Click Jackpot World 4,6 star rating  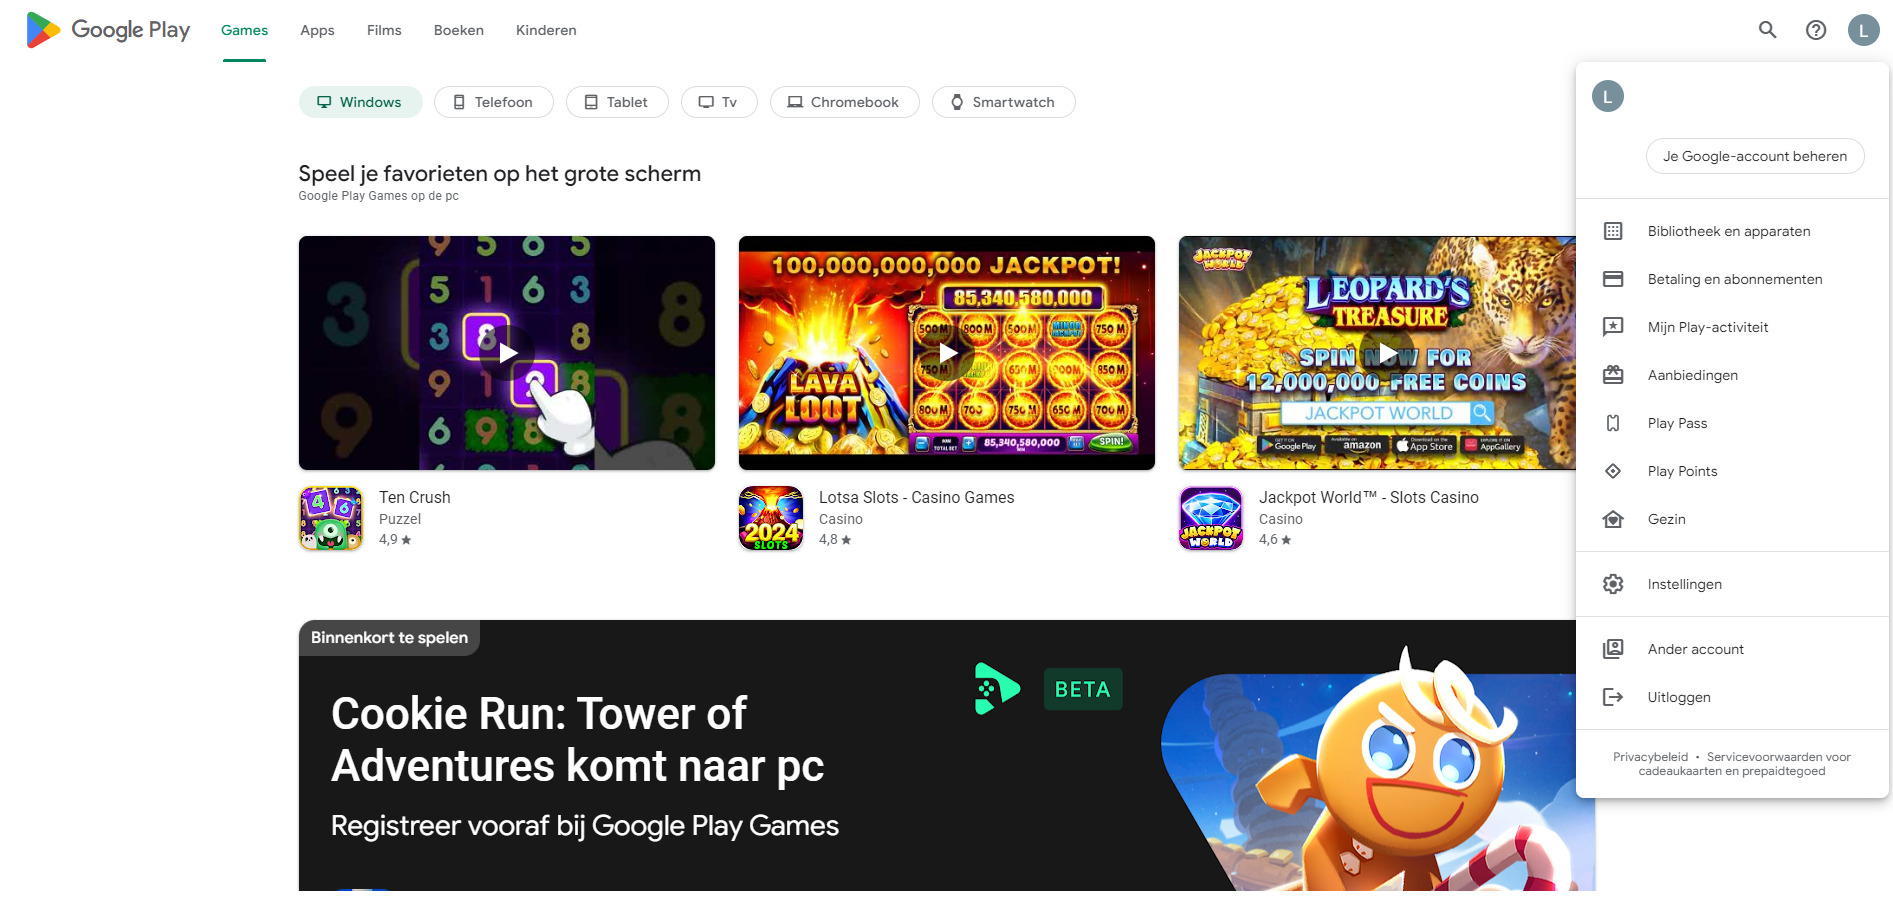1275,539
